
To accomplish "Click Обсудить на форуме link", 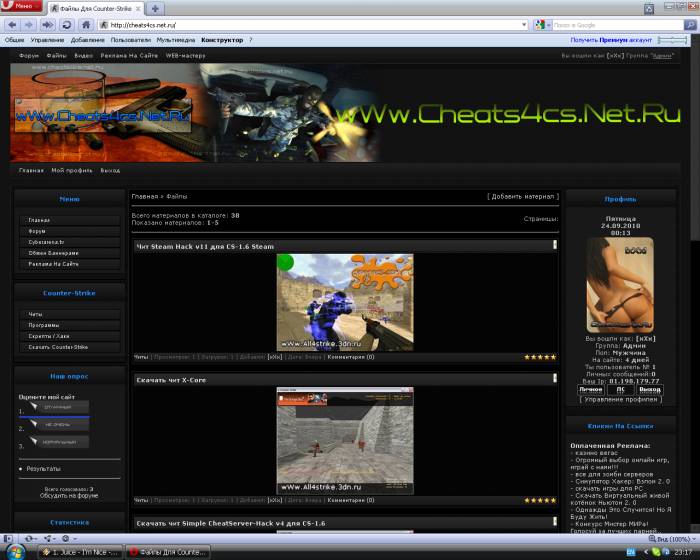I will [x=69, y=495].
